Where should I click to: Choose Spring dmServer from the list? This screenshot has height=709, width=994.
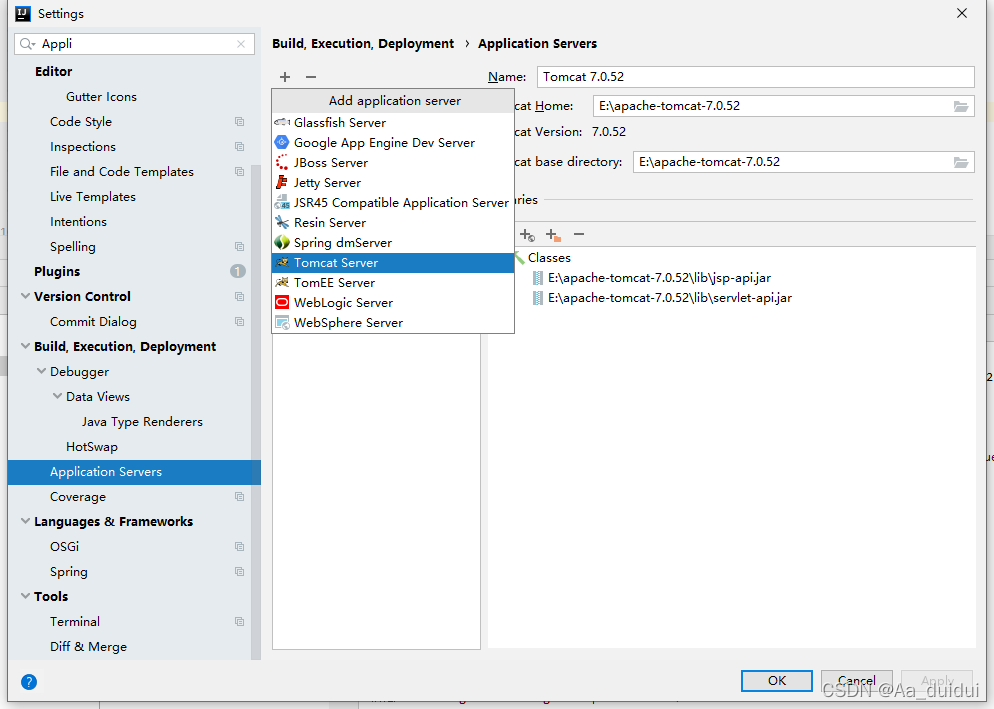click(393, 243)
